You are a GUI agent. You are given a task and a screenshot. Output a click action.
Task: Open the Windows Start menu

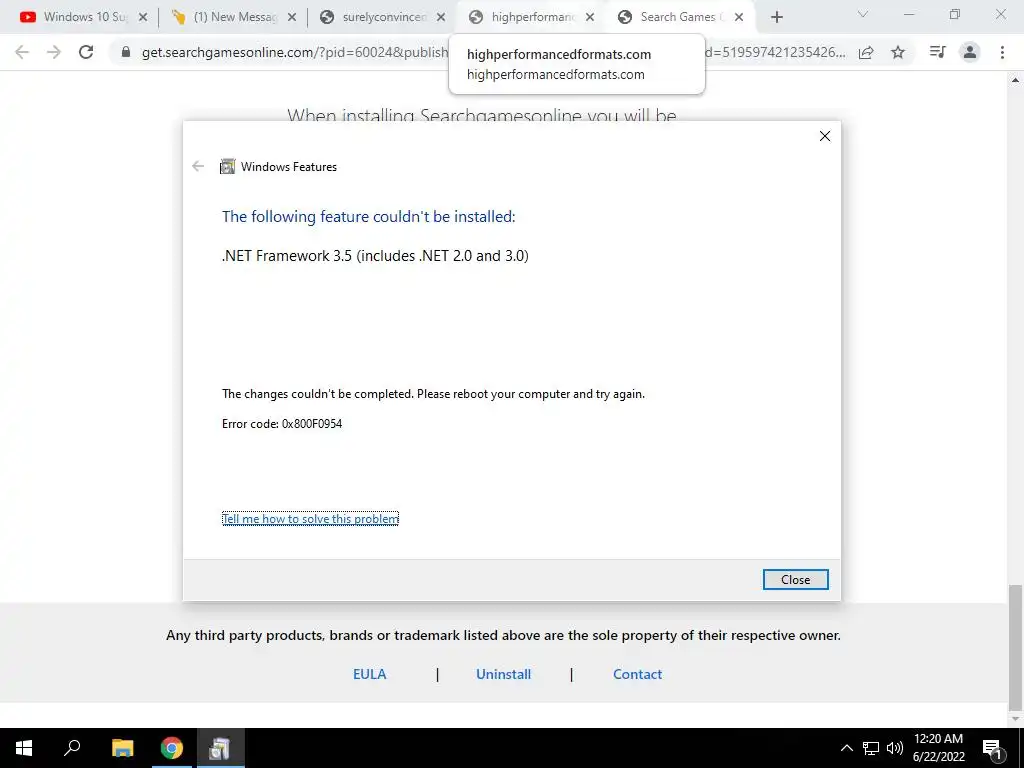24,748
